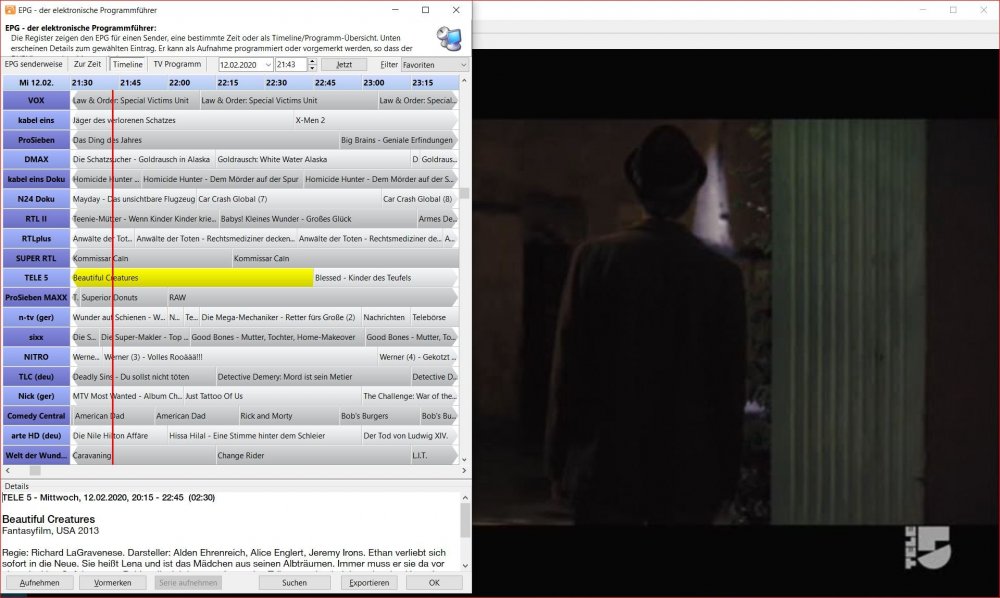Image resolution: width=1000 pixels, height=598 pixels.
Task: Select the kabel eins channel header
Action: coord(36,120)
